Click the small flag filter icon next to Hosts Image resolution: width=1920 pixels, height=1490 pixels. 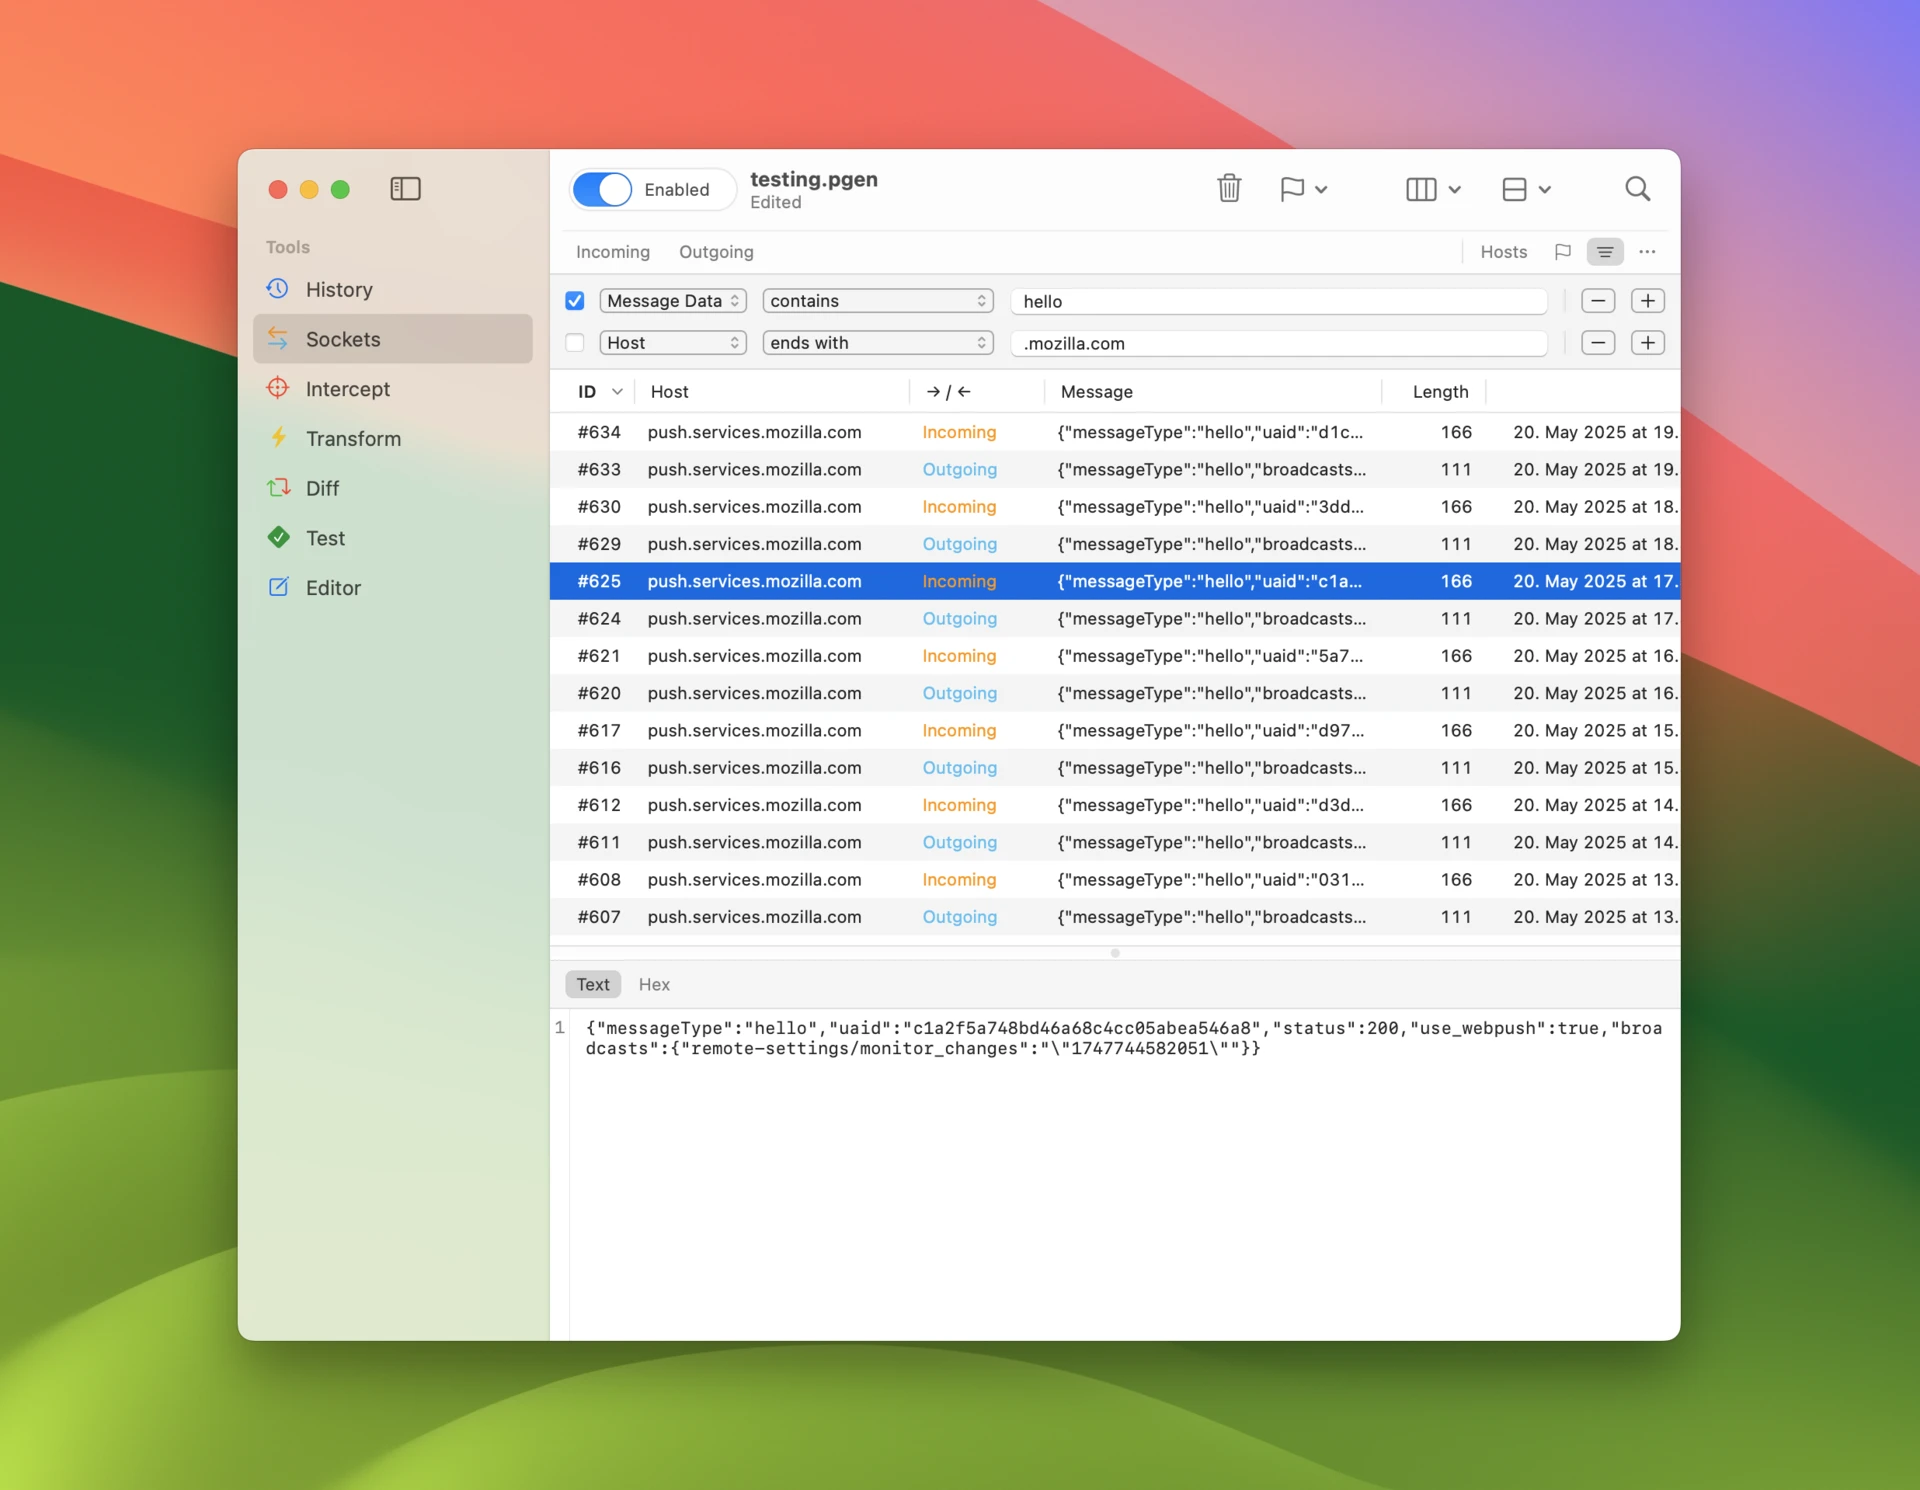1562,252
